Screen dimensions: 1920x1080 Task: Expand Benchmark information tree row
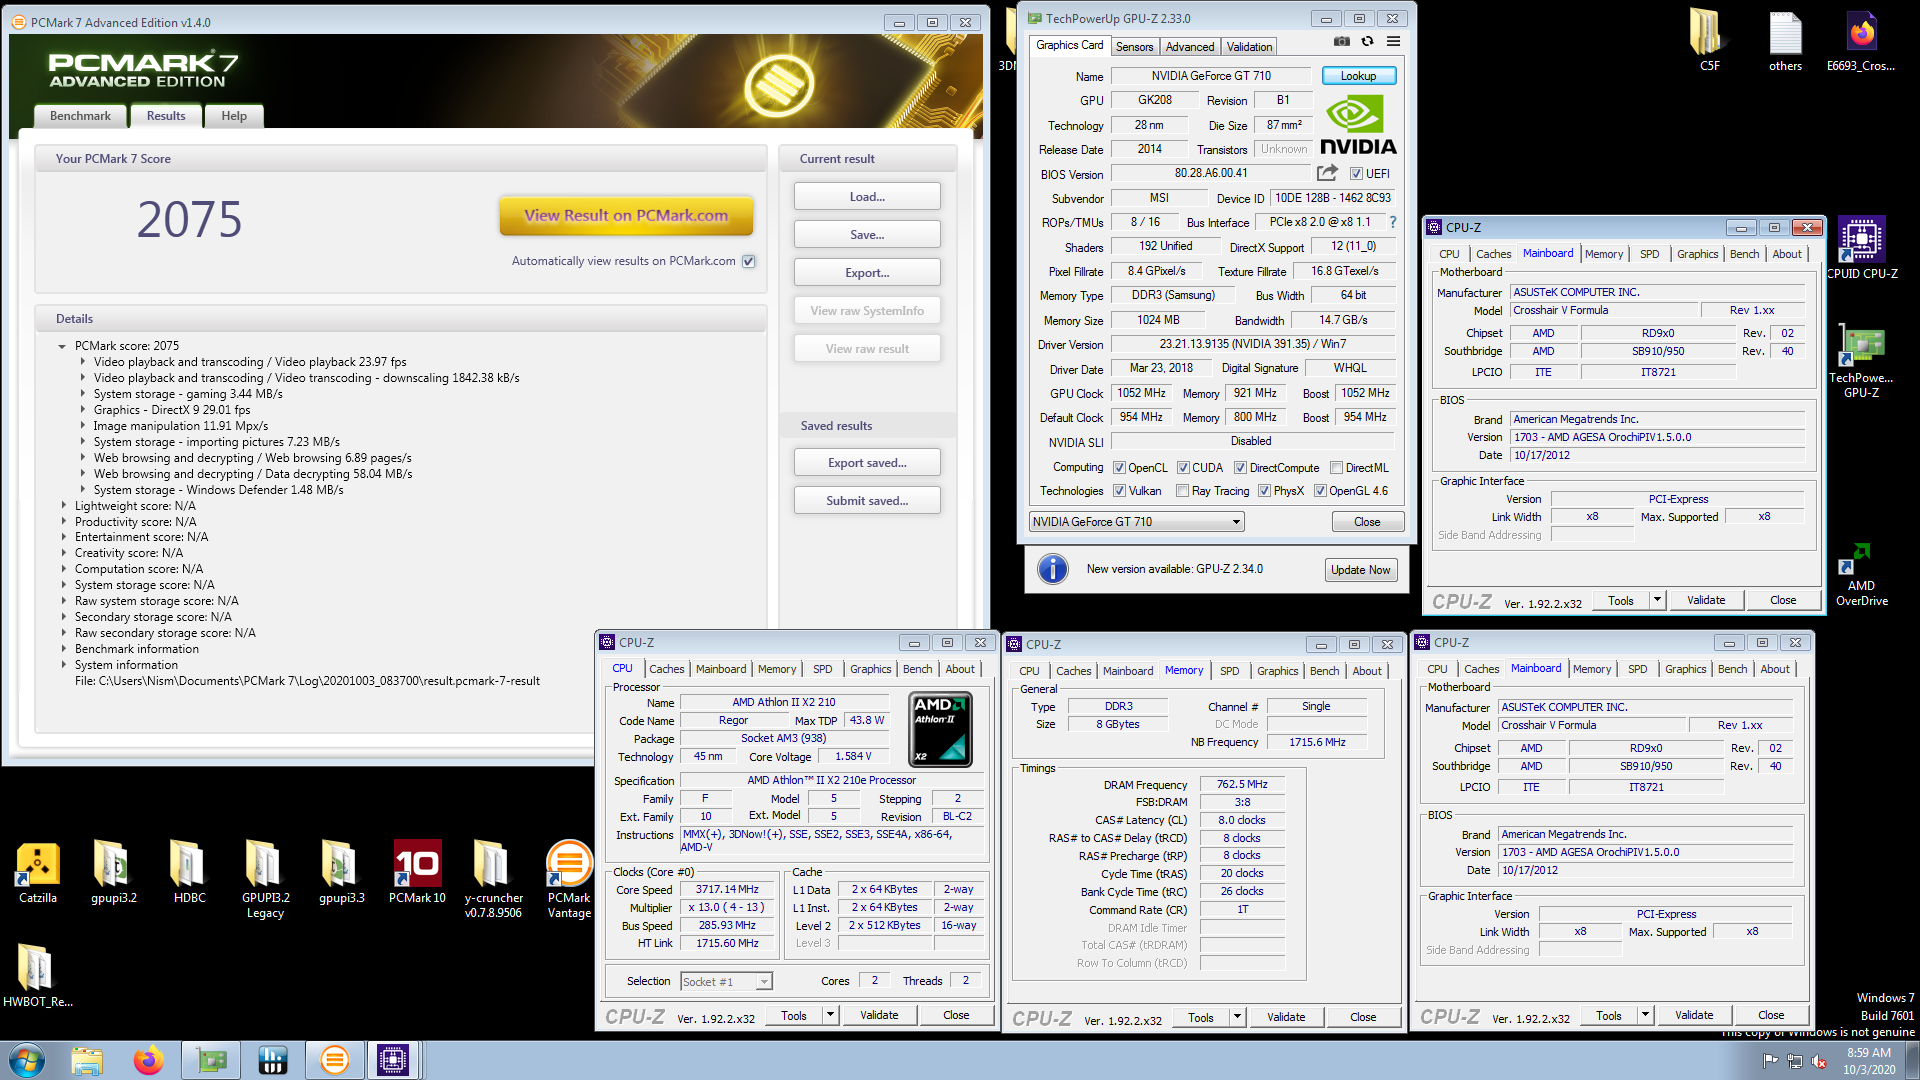click(65, 649)
